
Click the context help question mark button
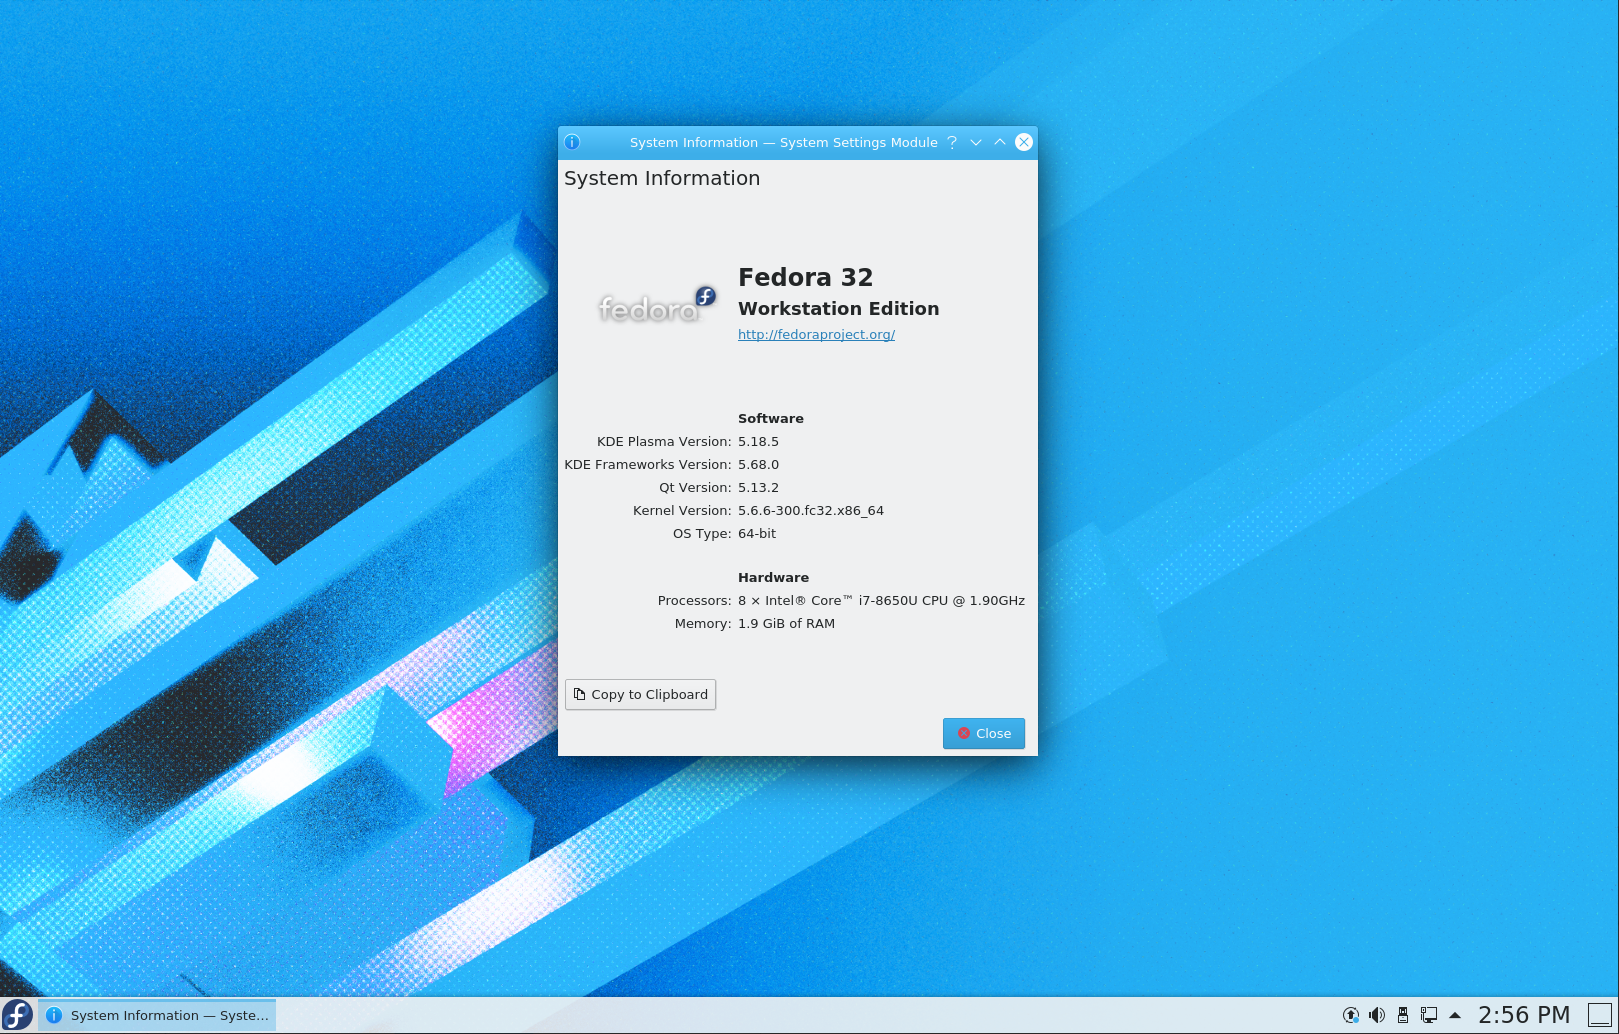click(952, 142)
